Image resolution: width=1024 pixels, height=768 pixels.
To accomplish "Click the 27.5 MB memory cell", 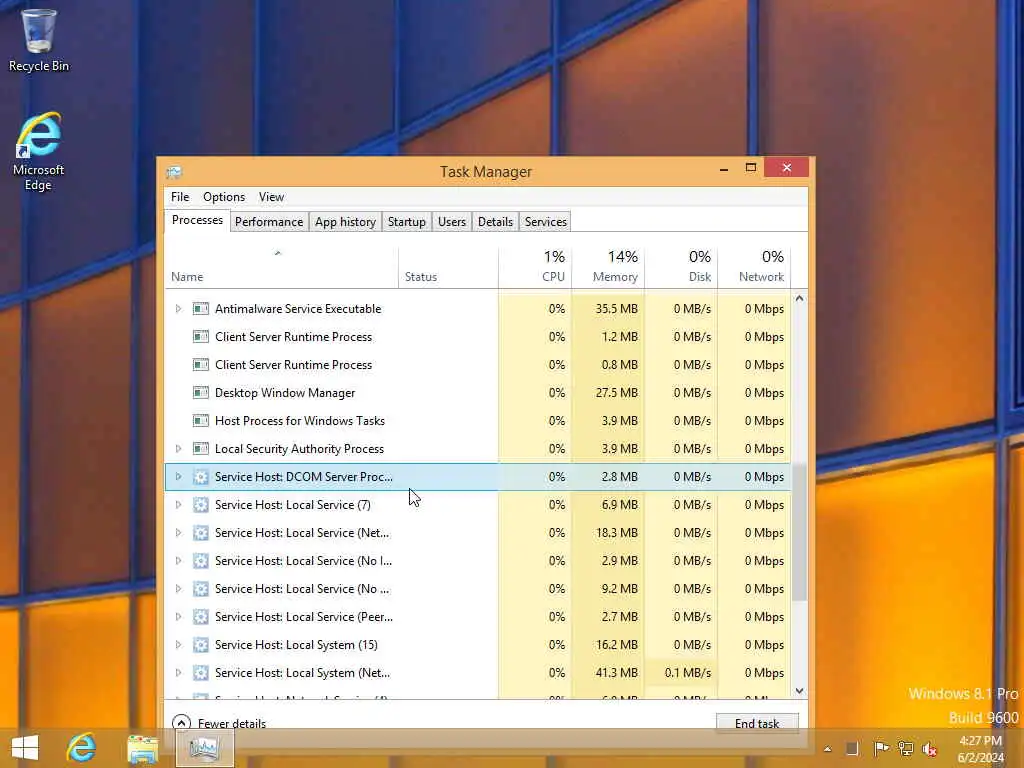I will tap(608, 392).
